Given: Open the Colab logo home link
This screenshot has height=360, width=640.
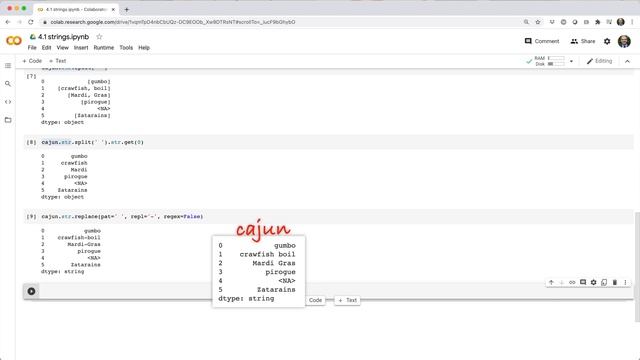Looking at the screenshot, I should tap(14, 41).
